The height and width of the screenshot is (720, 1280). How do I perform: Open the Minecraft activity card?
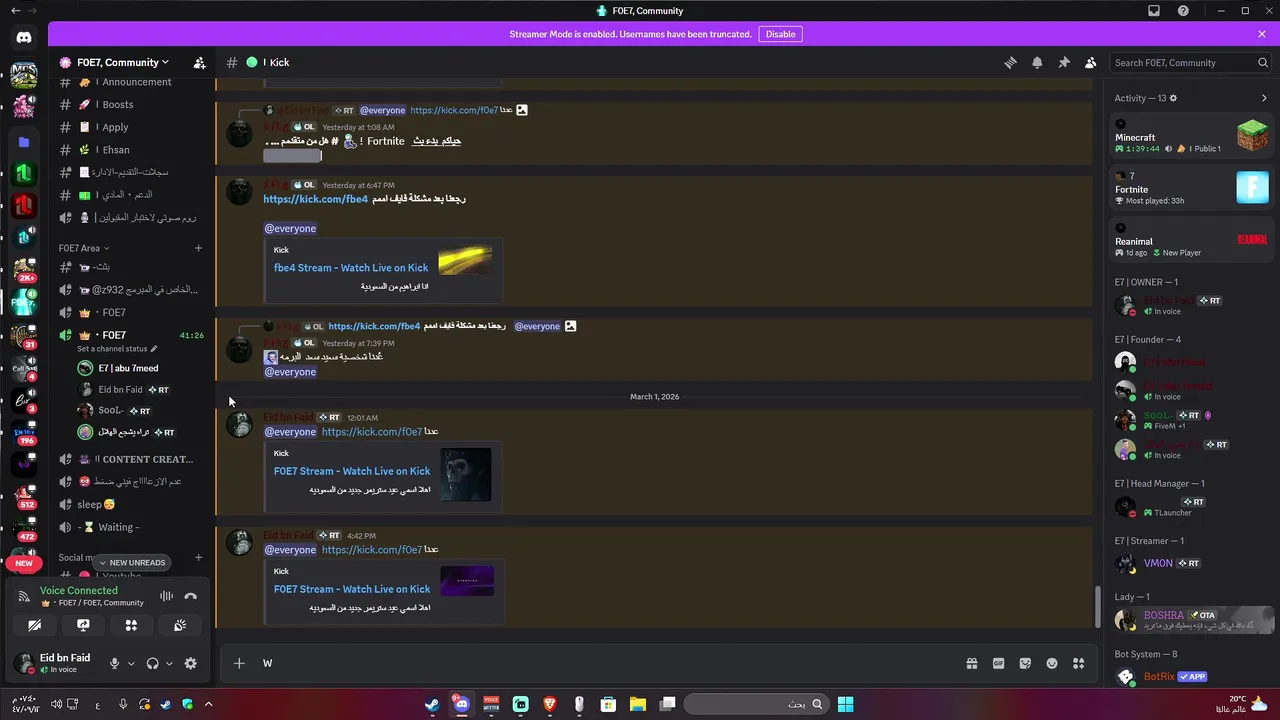click(x=1192, y=136)
